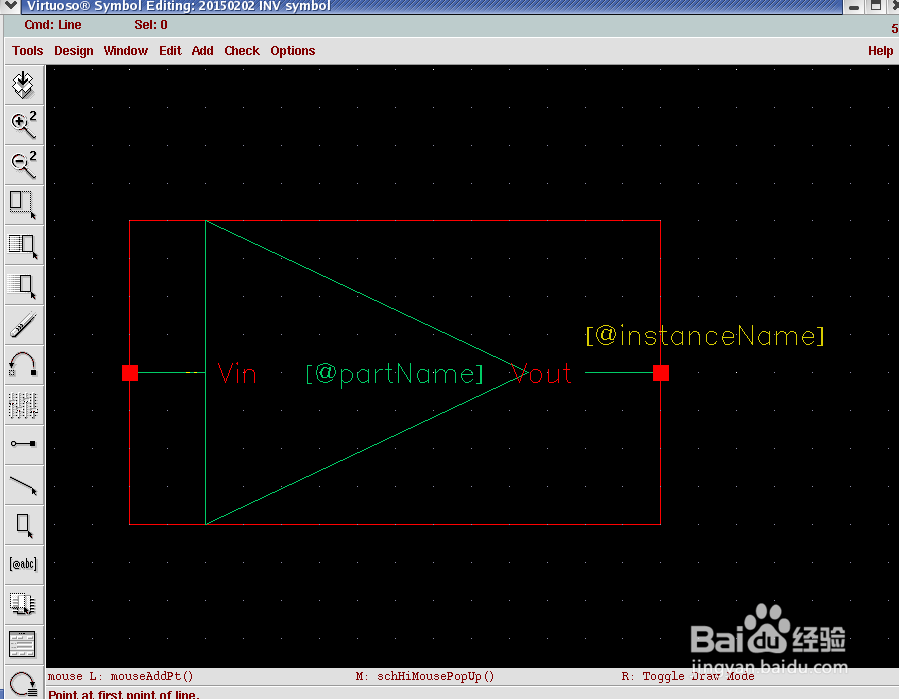Select the [@abc] label tool icon
899x699 pixels.
pos(24,564)
